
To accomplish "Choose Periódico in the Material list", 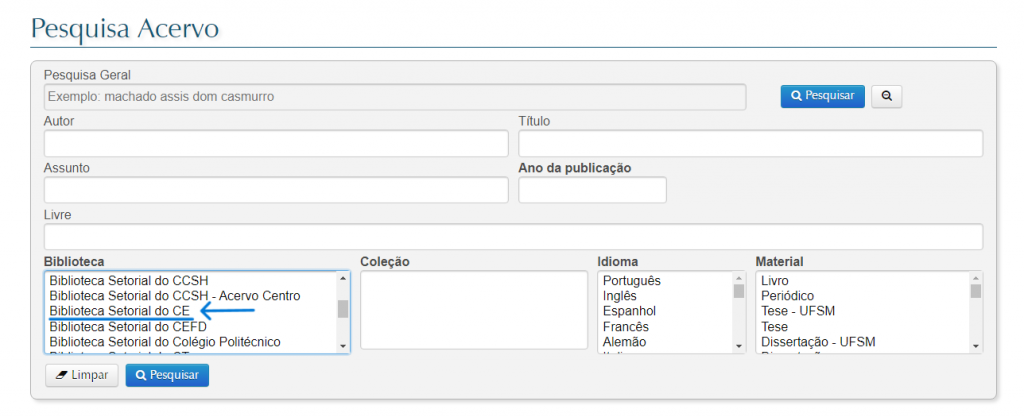I will coord(787,296).
